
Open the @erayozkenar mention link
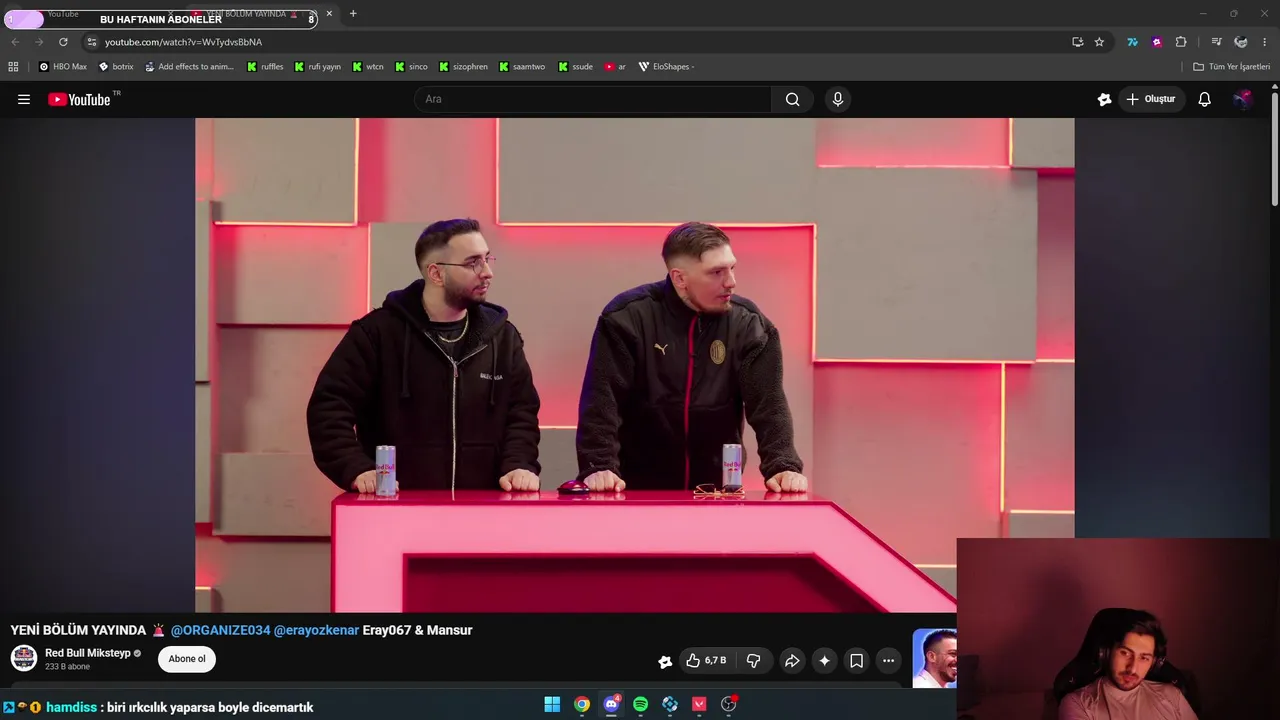coord(316,630)
